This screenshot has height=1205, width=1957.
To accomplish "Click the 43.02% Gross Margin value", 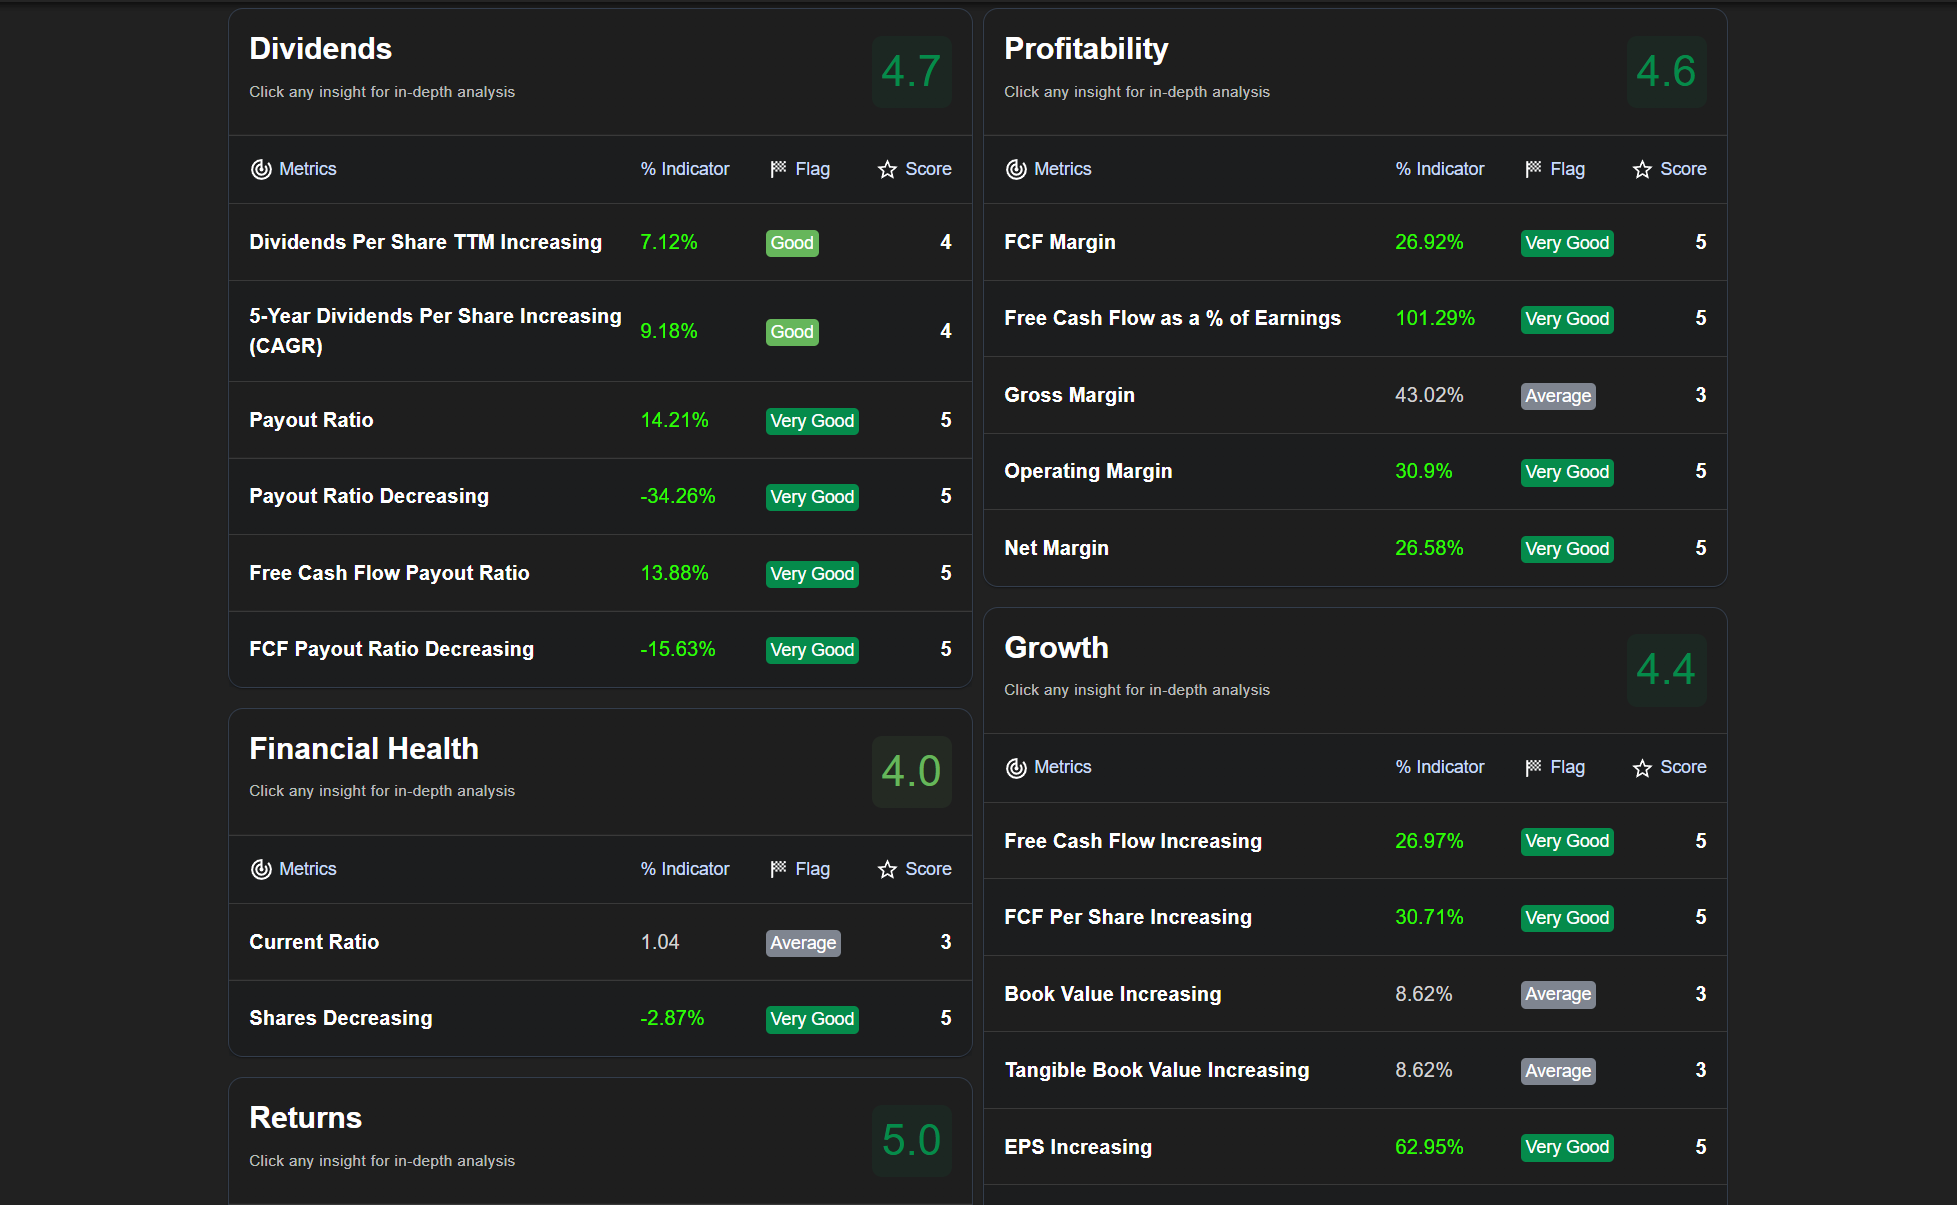I will click(x=1429, y=395).
